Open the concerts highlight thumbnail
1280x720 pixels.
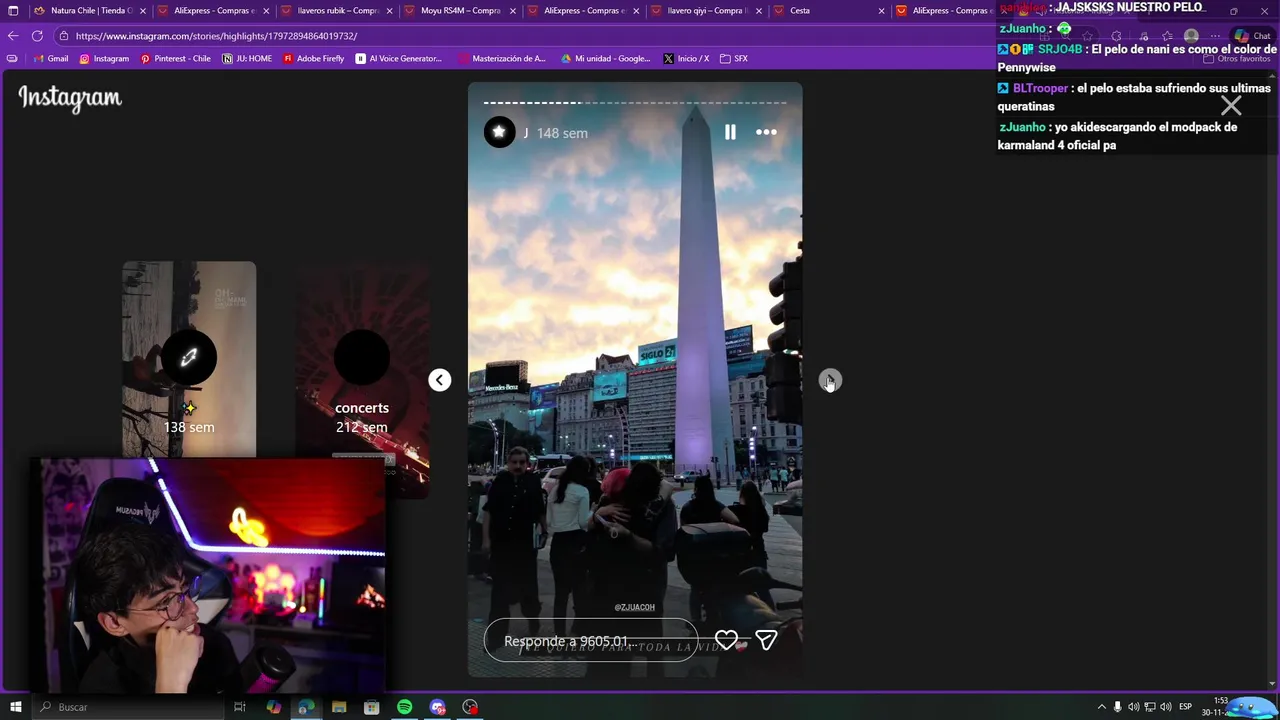[362, 380]
